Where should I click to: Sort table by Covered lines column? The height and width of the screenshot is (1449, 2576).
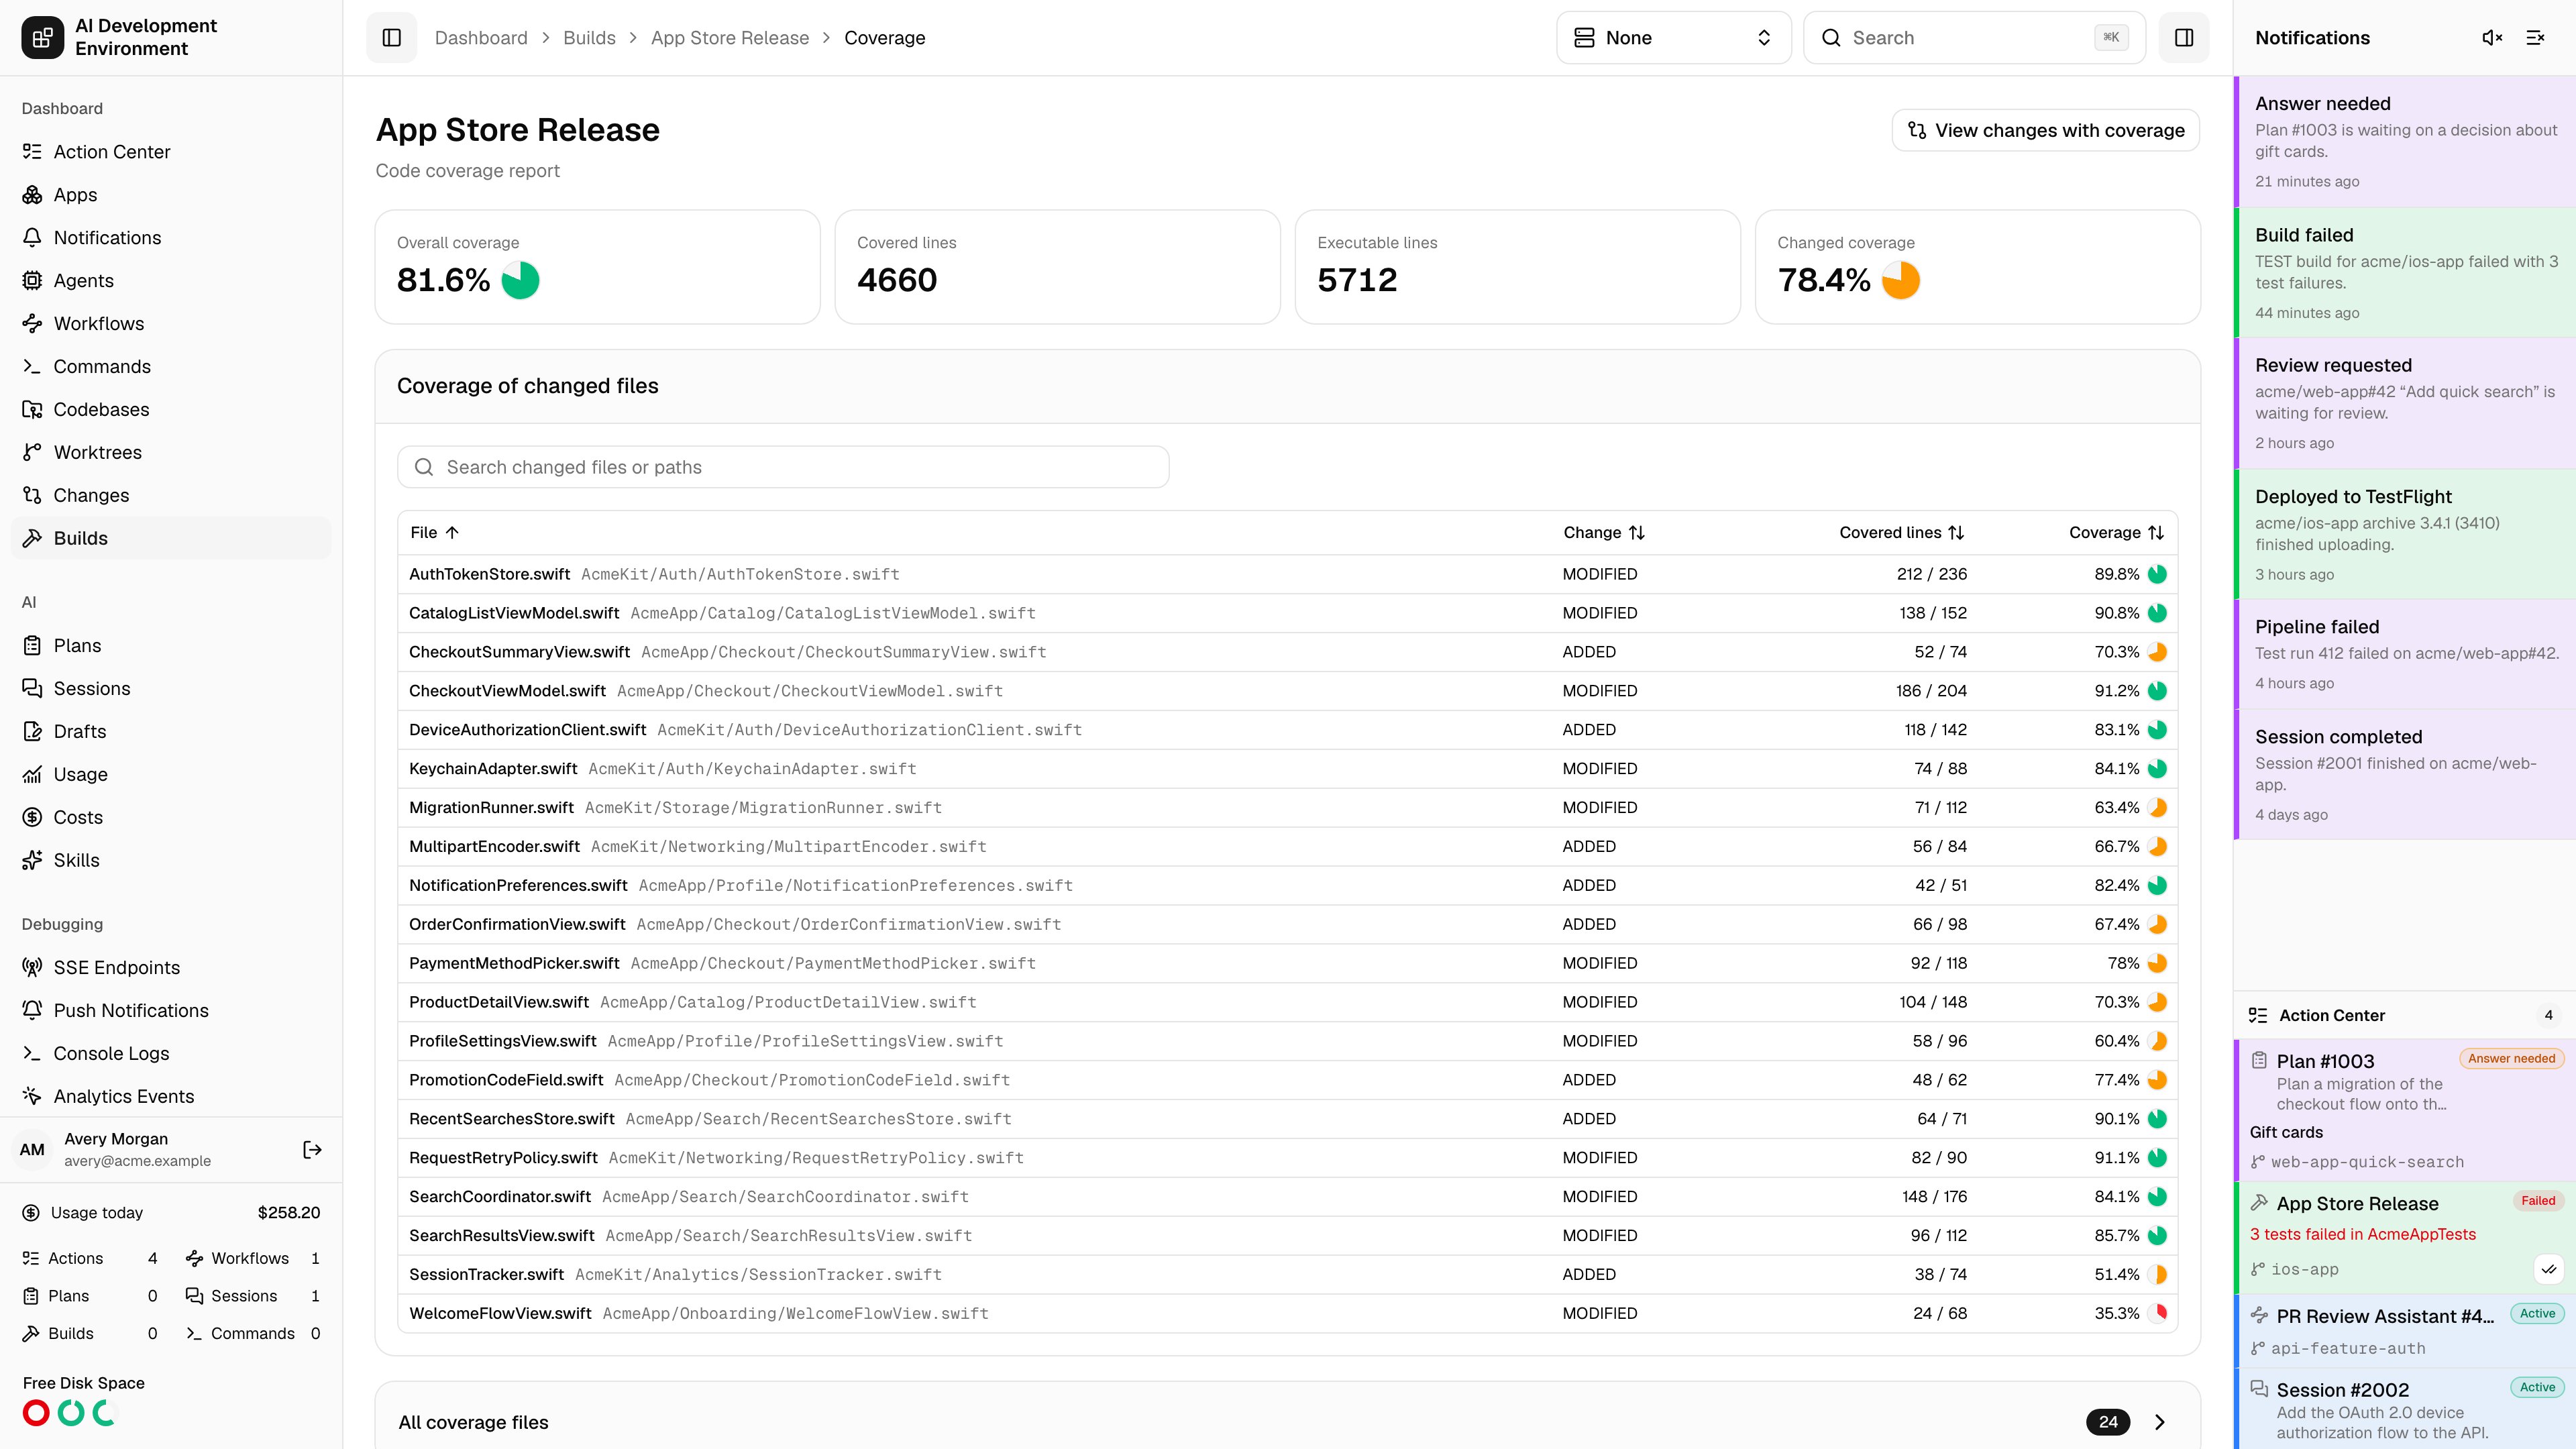pyautogui.click(x=1902, y=533)
